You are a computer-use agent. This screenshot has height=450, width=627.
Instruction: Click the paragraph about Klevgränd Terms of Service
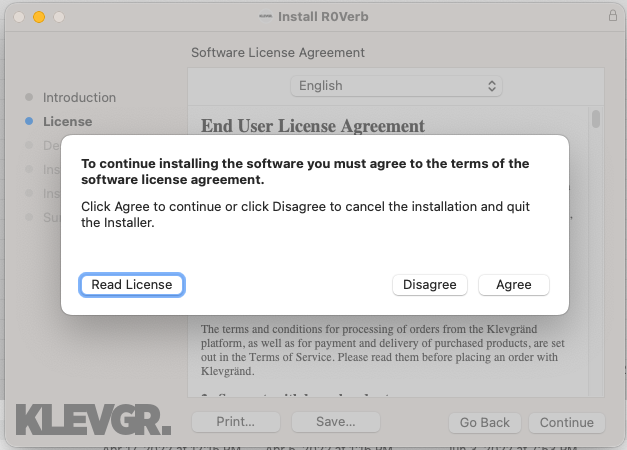[x=383, y=350]
